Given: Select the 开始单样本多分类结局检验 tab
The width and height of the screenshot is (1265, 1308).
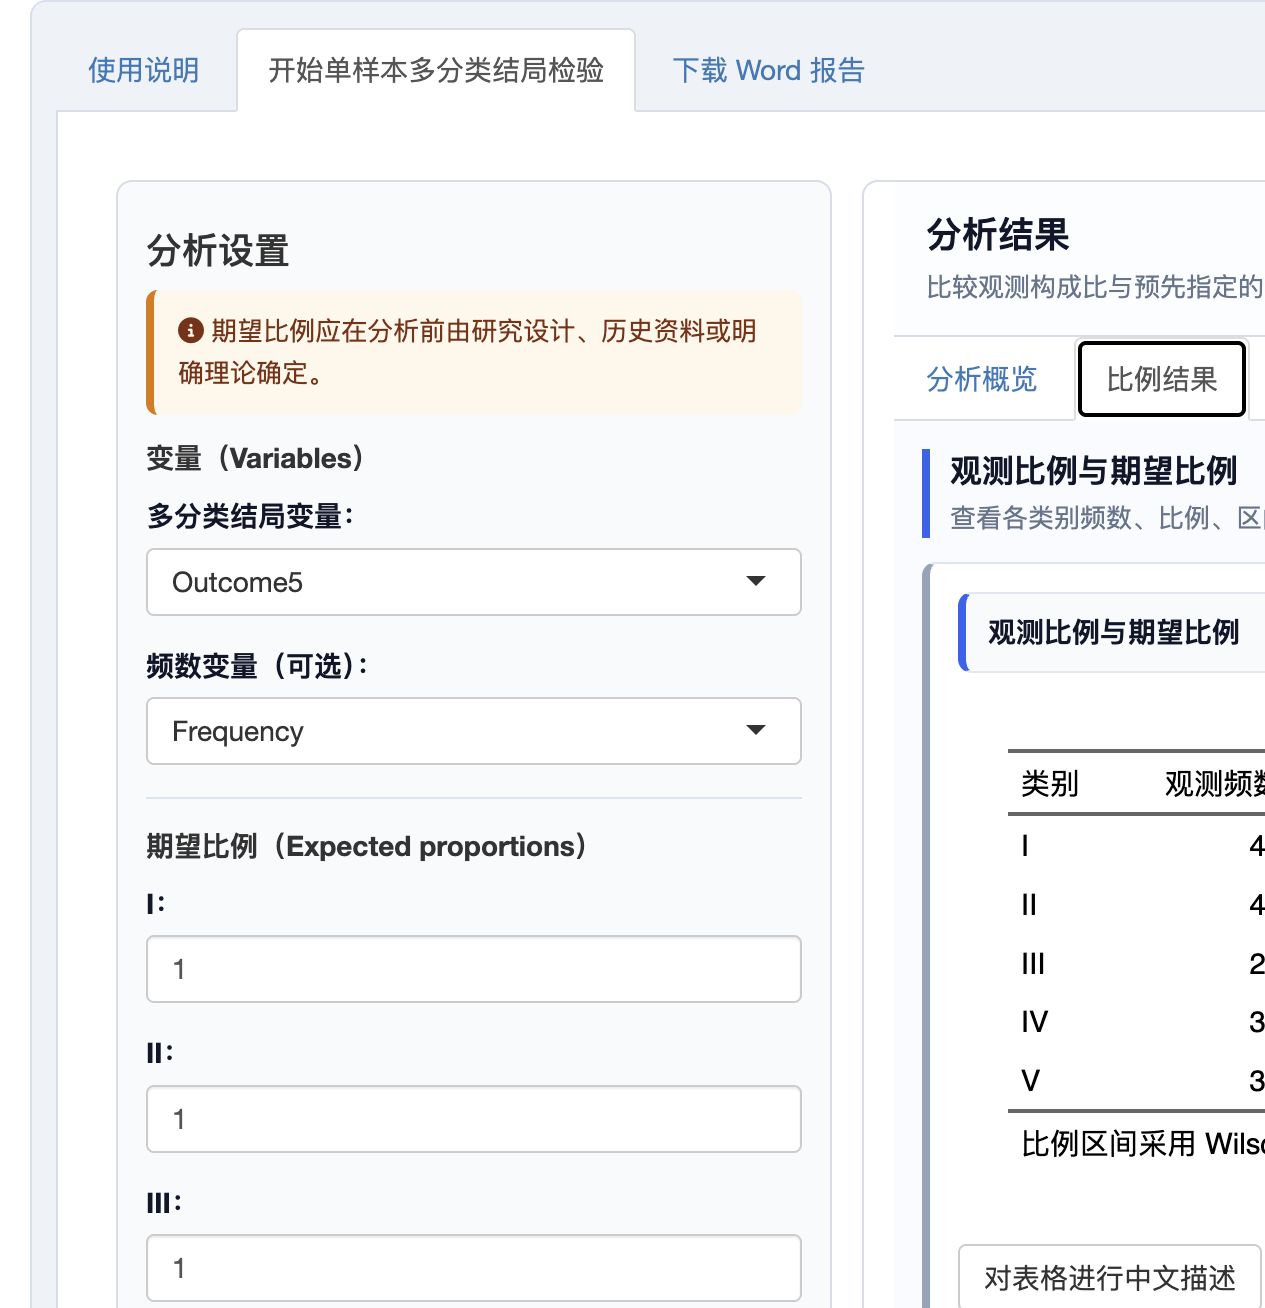Looking at the screenshot, I should point(436,70).
